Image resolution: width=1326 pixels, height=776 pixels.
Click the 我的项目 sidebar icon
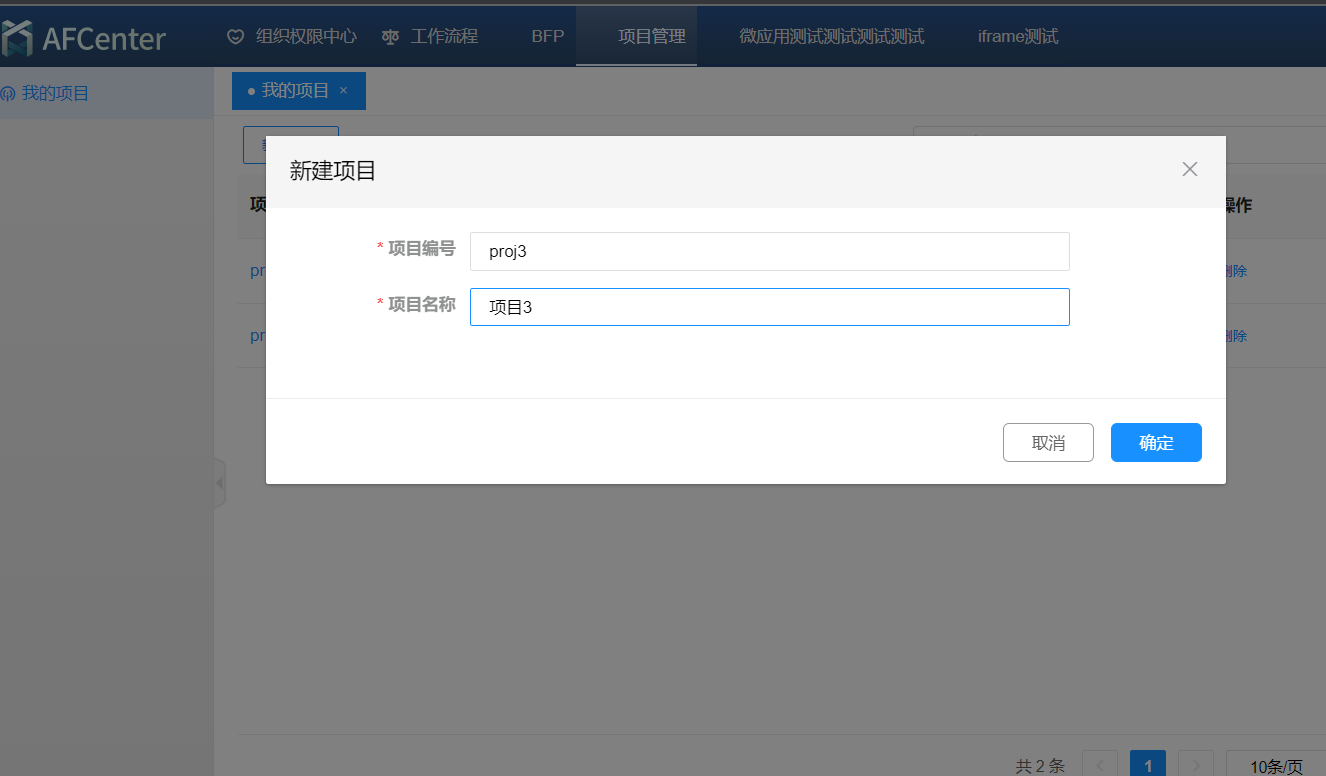pos(8,94)
